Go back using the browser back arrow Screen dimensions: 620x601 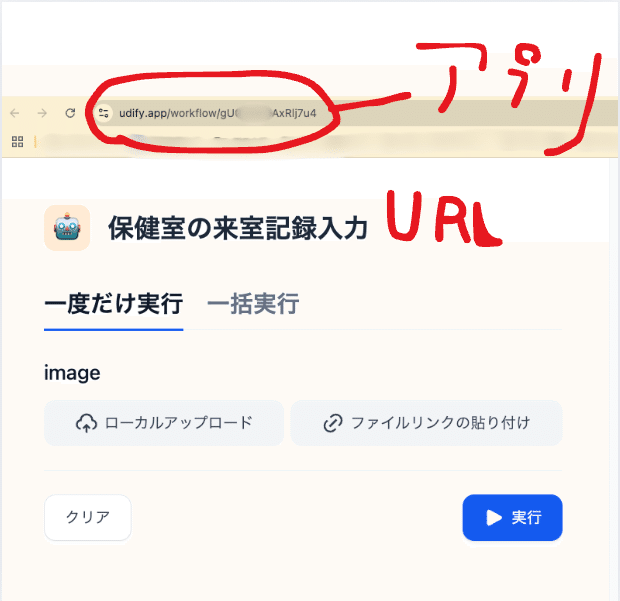coord(15,113)
